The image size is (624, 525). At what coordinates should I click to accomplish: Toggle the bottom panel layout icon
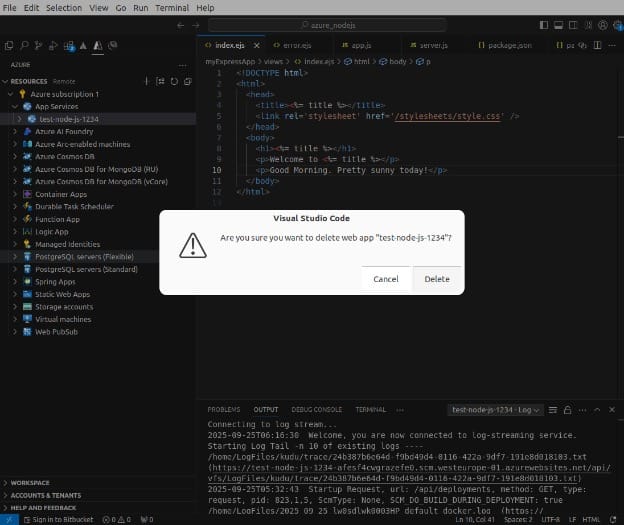click(x=558, y=25)
